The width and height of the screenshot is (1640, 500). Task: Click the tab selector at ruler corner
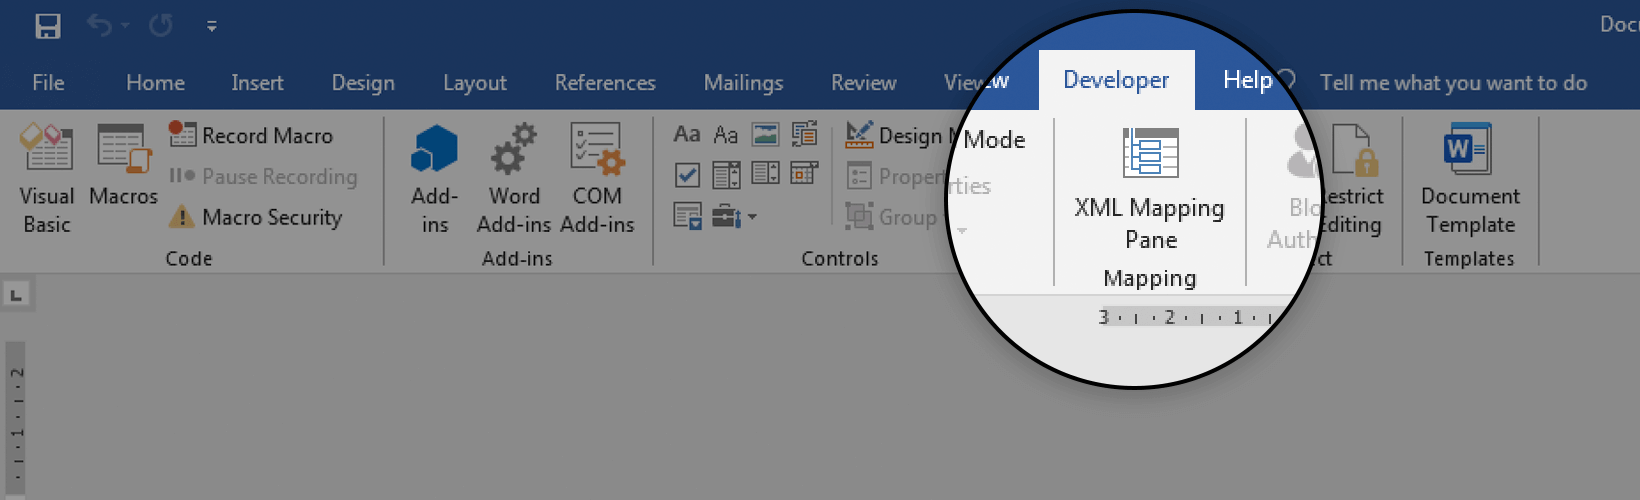click(x=17, y=295)
